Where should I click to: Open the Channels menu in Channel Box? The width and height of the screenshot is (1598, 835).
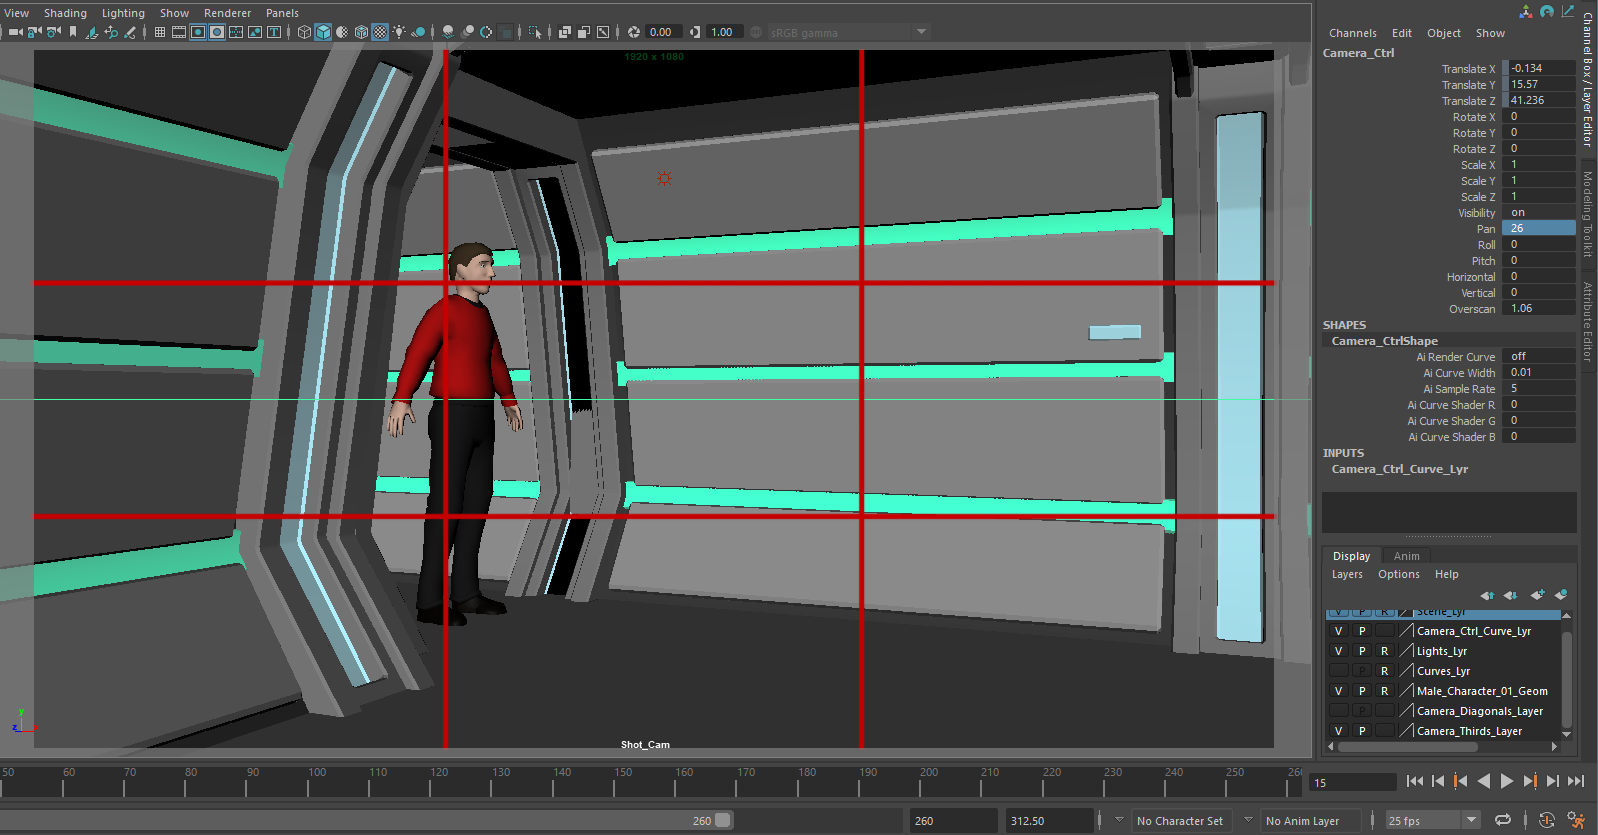pyautogui.click(x=1352, y=33)
